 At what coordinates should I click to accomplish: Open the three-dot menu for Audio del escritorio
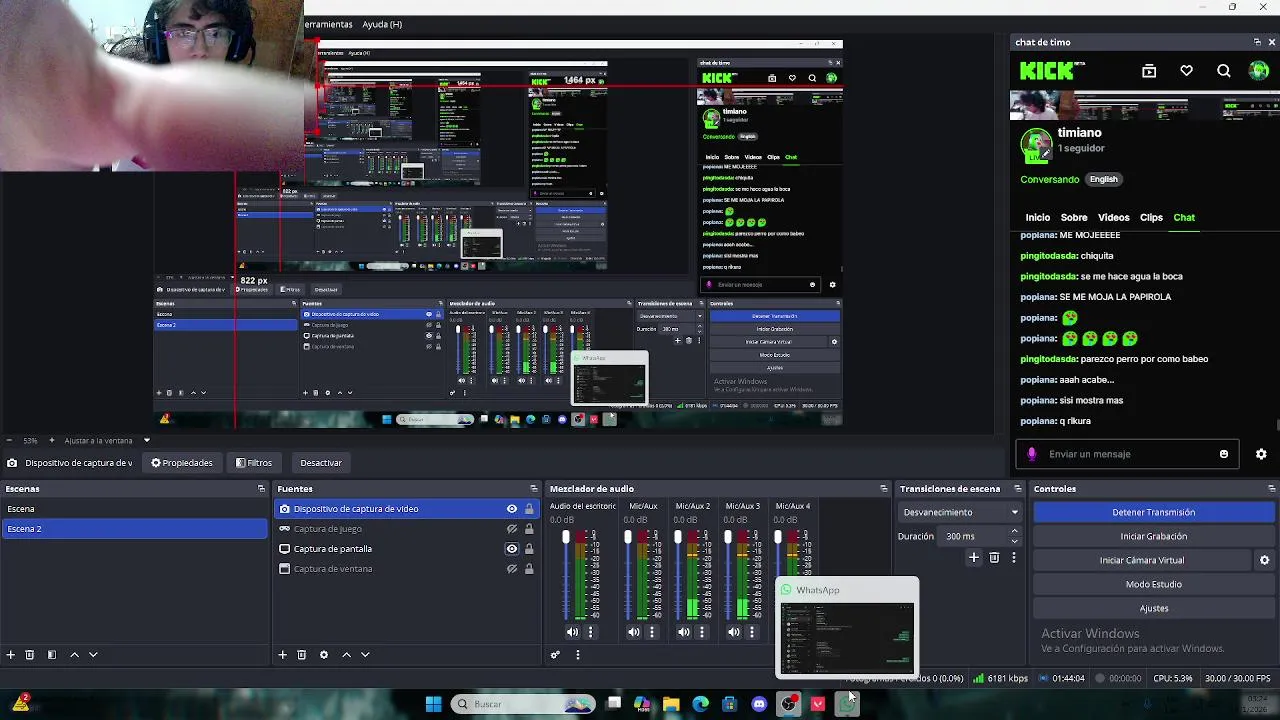point(590,632)
